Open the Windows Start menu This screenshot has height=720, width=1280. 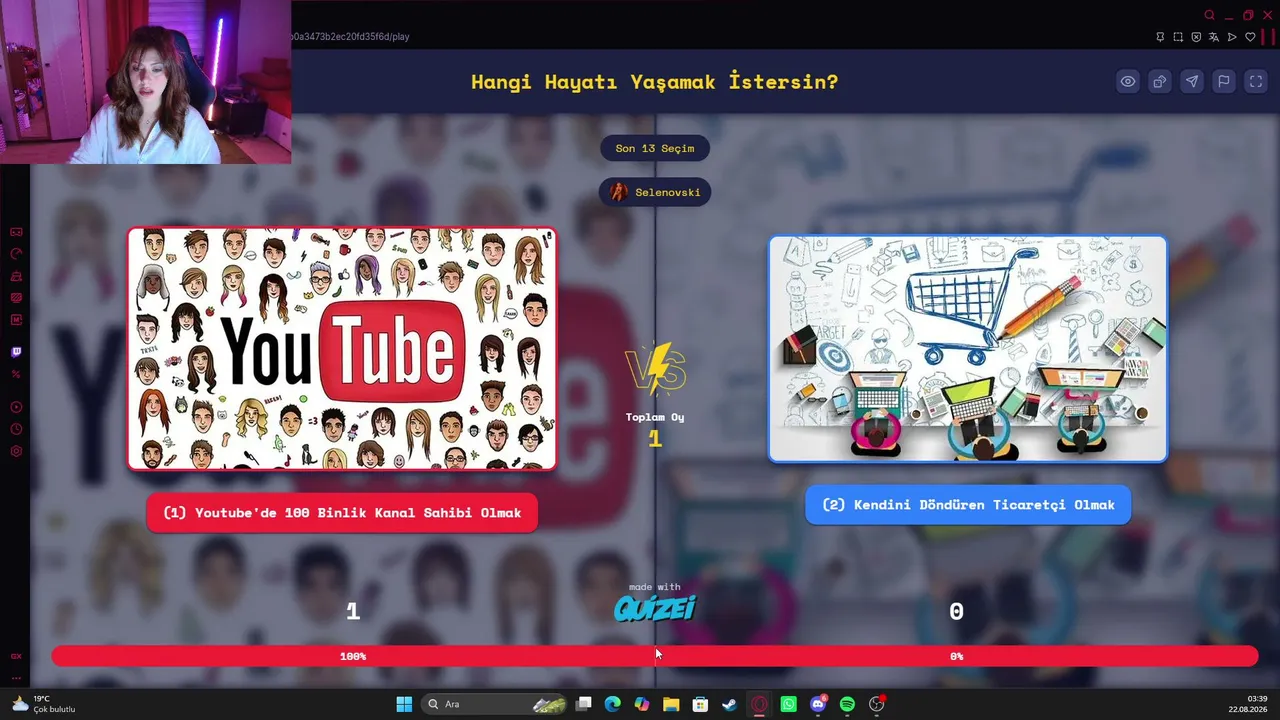click(x=404, y=704)
